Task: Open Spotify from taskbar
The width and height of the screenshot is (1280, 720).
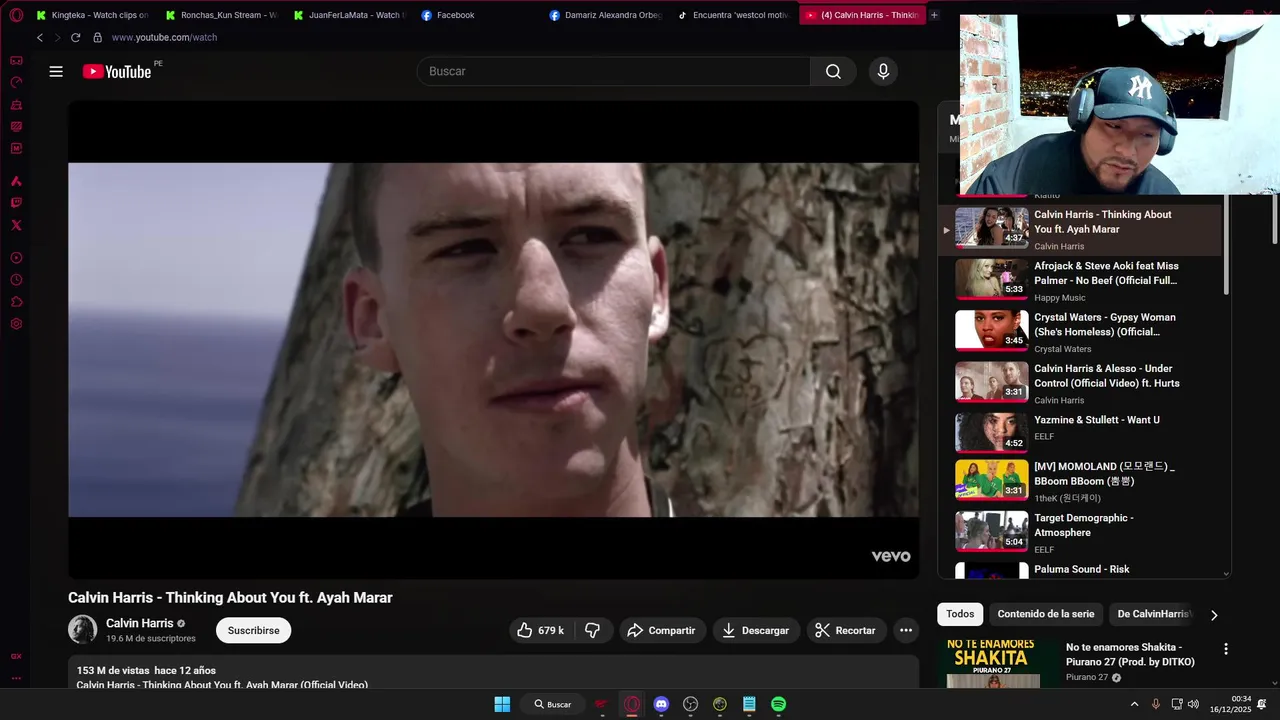Action: coord(778,704)
